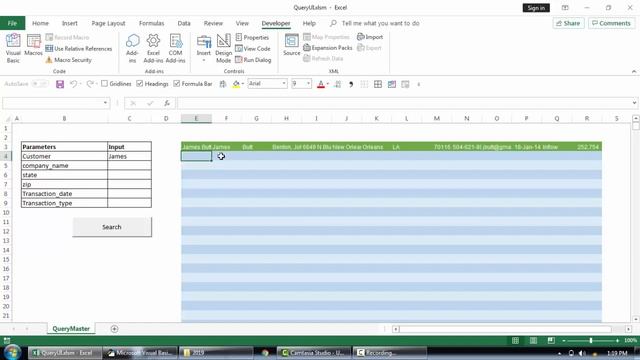Customize the quick access toolbar

418,84
